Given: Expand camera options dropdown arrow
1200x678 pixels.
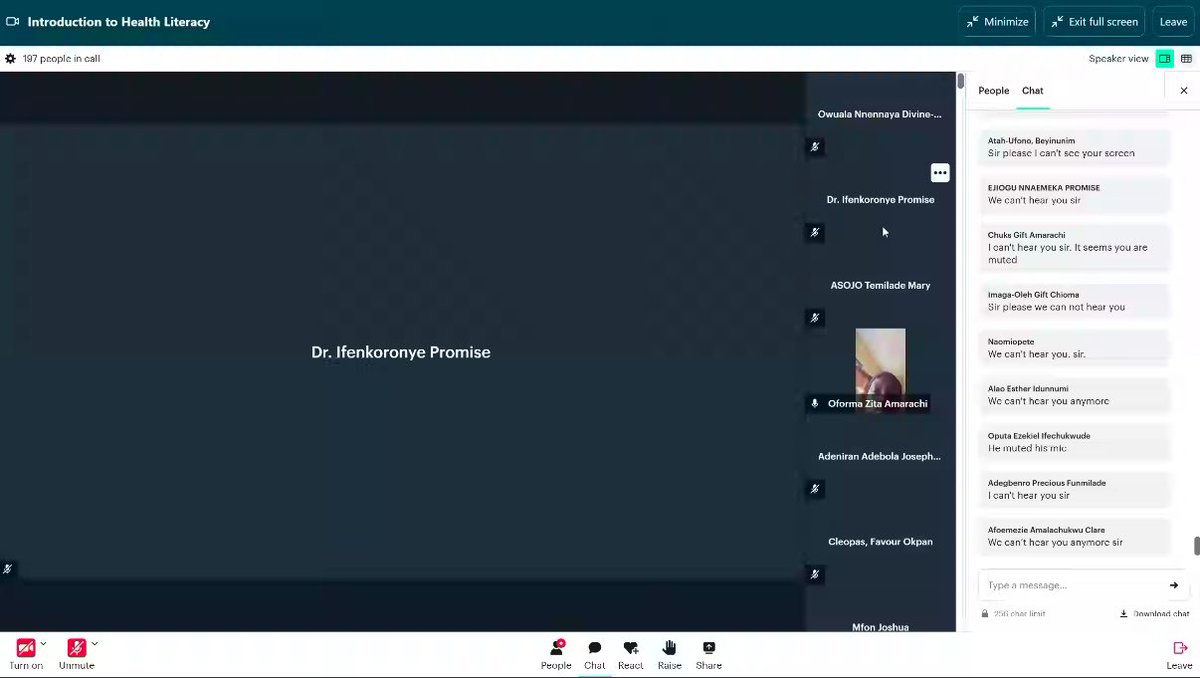Looking at the screenshot, I should pos(44,643).
